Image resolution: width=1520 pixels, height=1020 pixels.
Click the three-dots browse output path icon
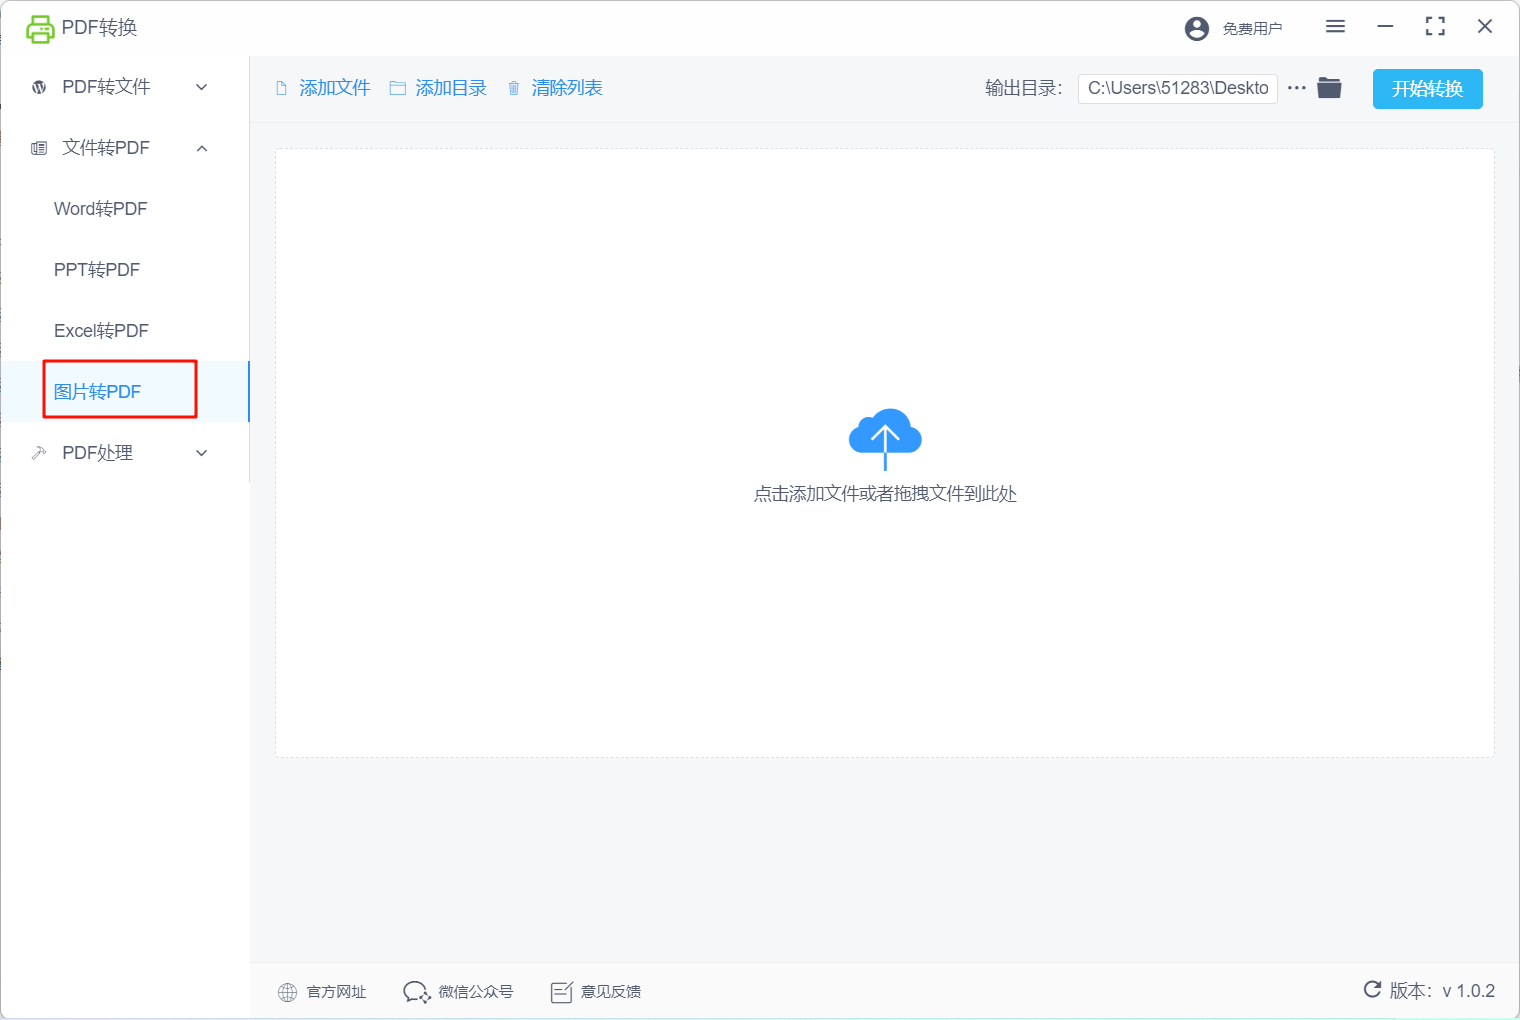pos(1297,88)
